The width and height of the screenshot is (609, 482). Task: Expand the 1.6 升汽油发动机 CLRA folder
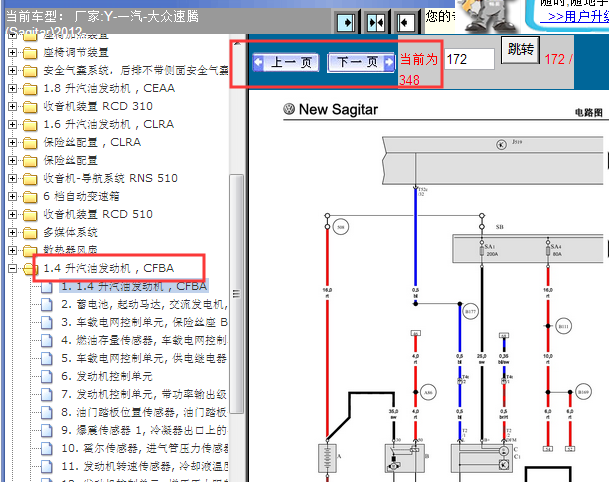click(x=12, y=124)
